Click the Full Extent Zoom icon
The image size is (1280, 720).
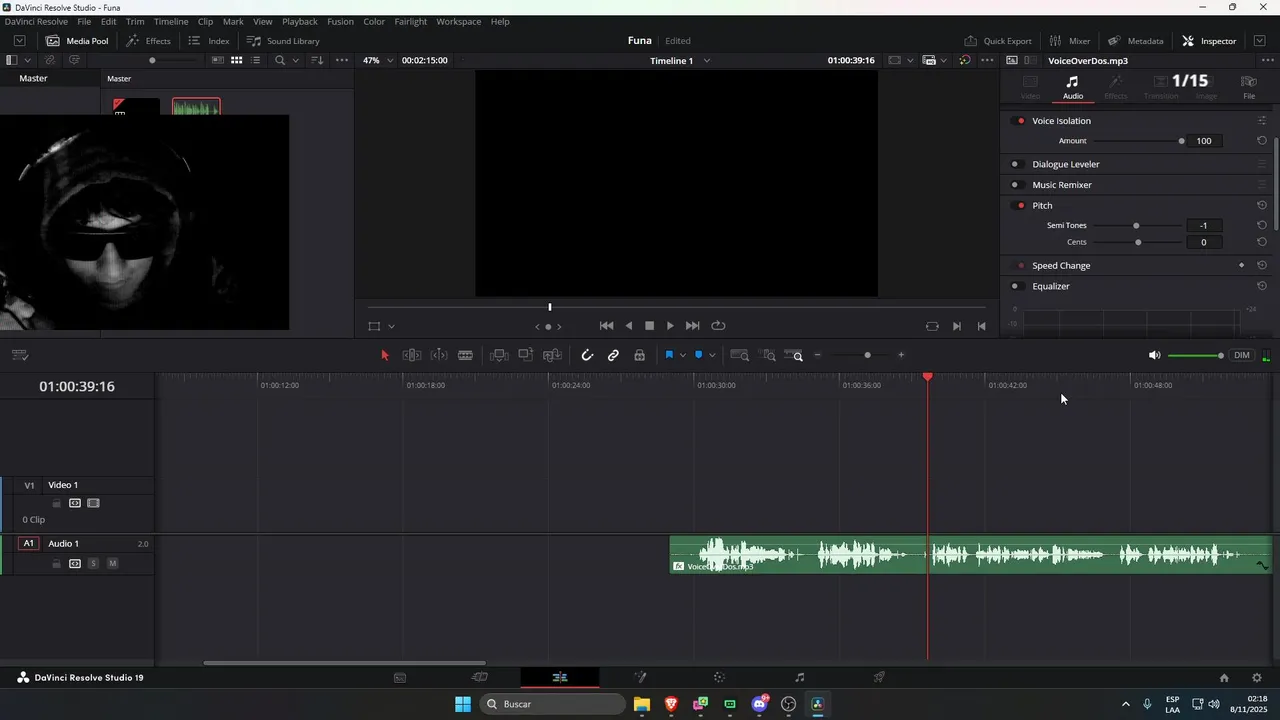740,355
